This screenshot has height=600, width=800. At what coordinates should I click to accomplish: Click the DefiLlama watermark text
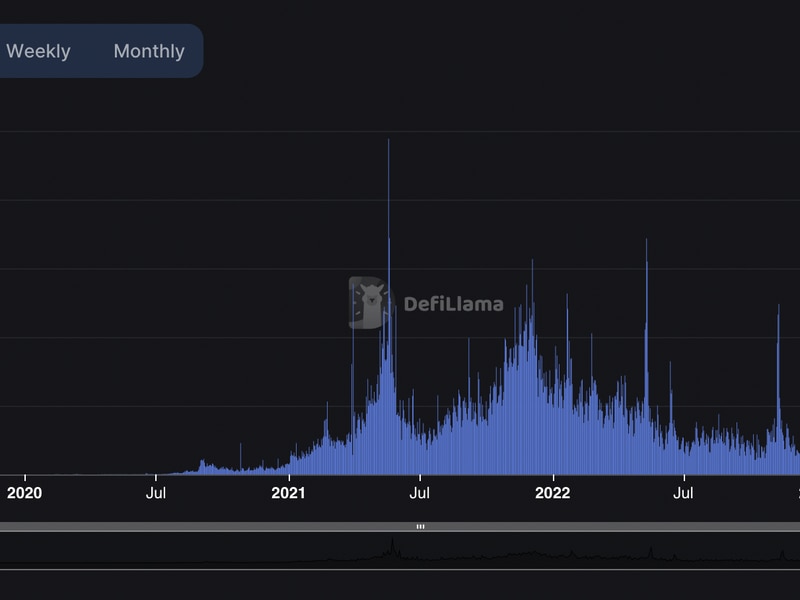[453, 304]
